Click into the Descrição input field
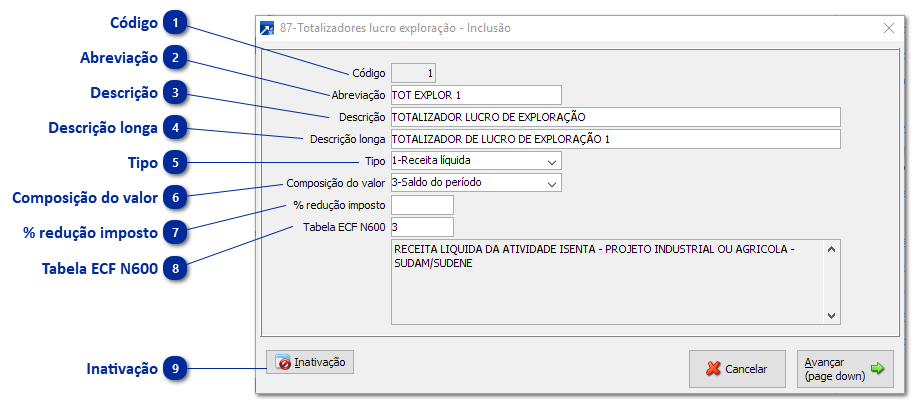This screenshot has height=405, width=918. [616, 117]
